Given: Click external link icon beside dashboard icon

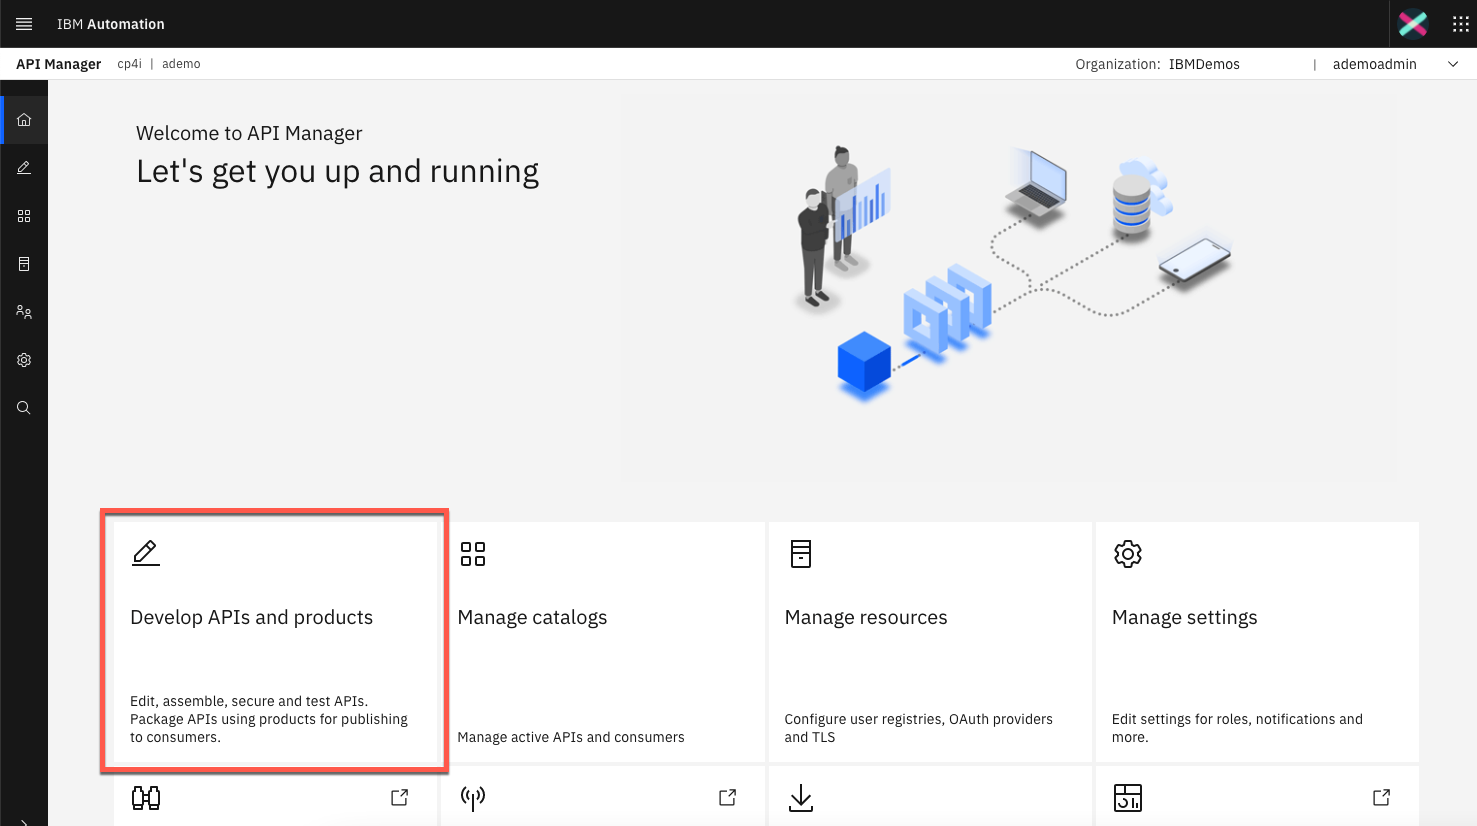Looking at the screenshot, I should 1381,797.
